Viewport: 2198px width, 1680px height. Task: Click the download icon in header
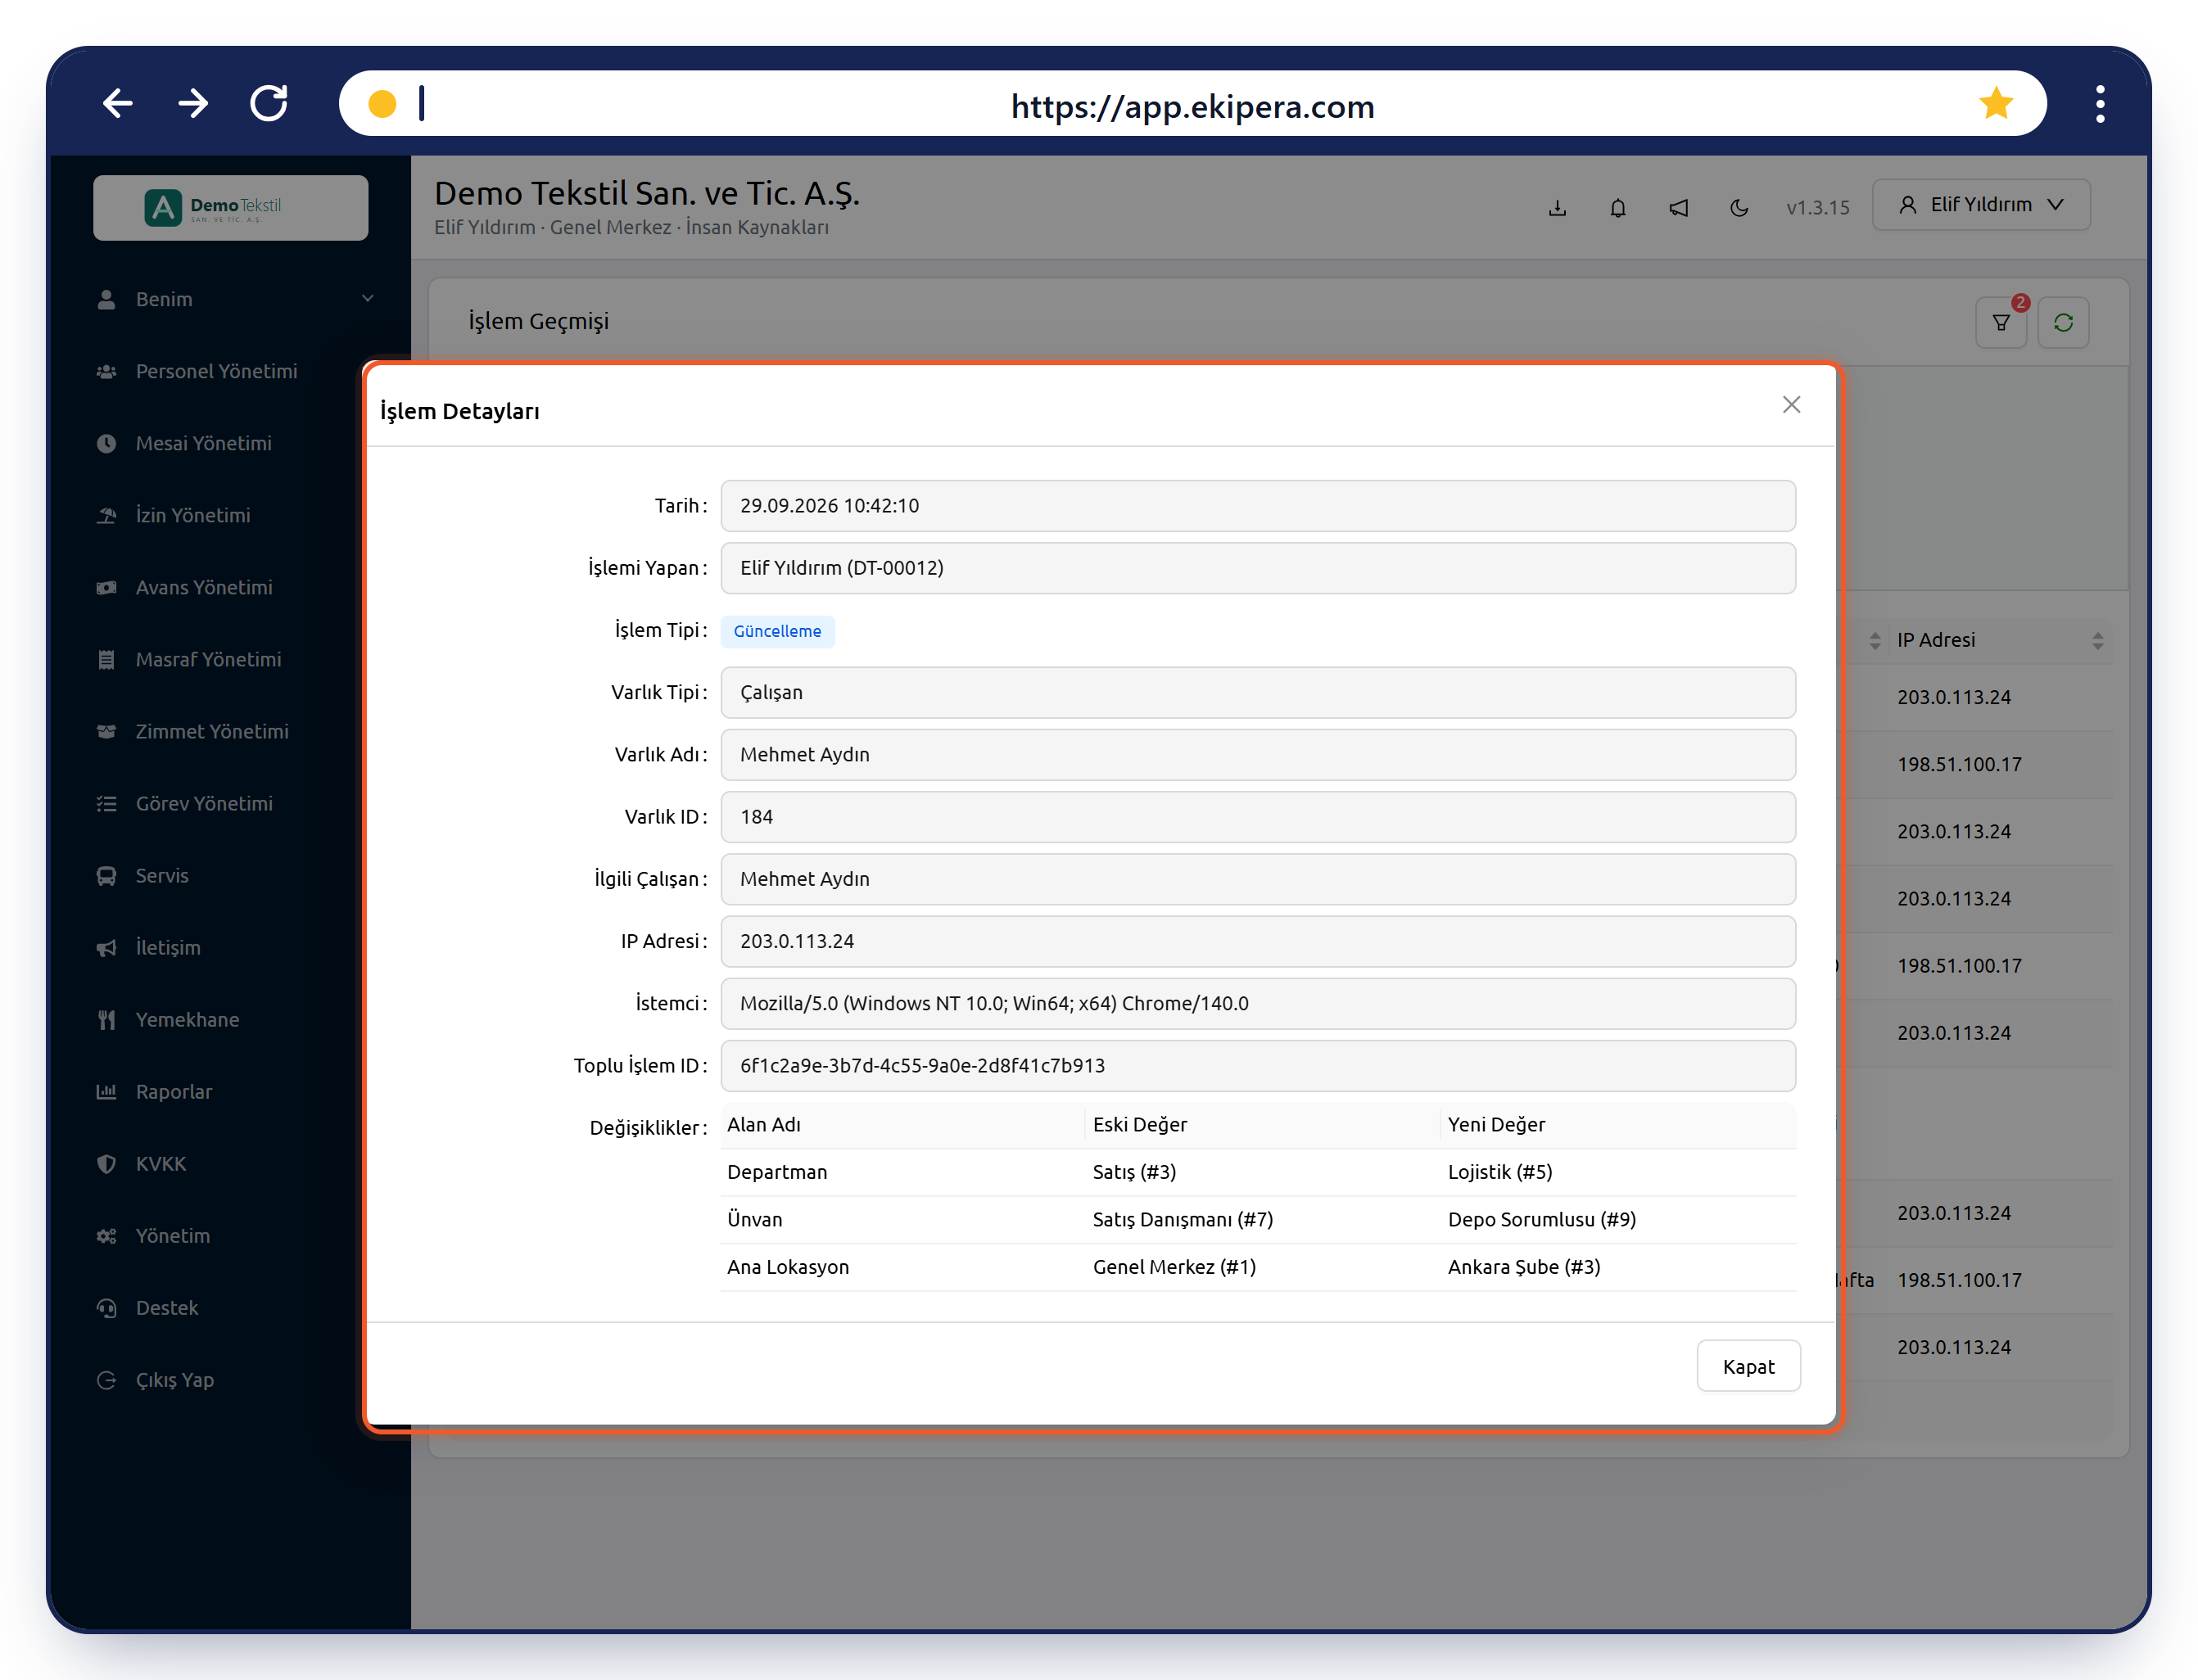pyautogui.click(x=1557, y=207)
